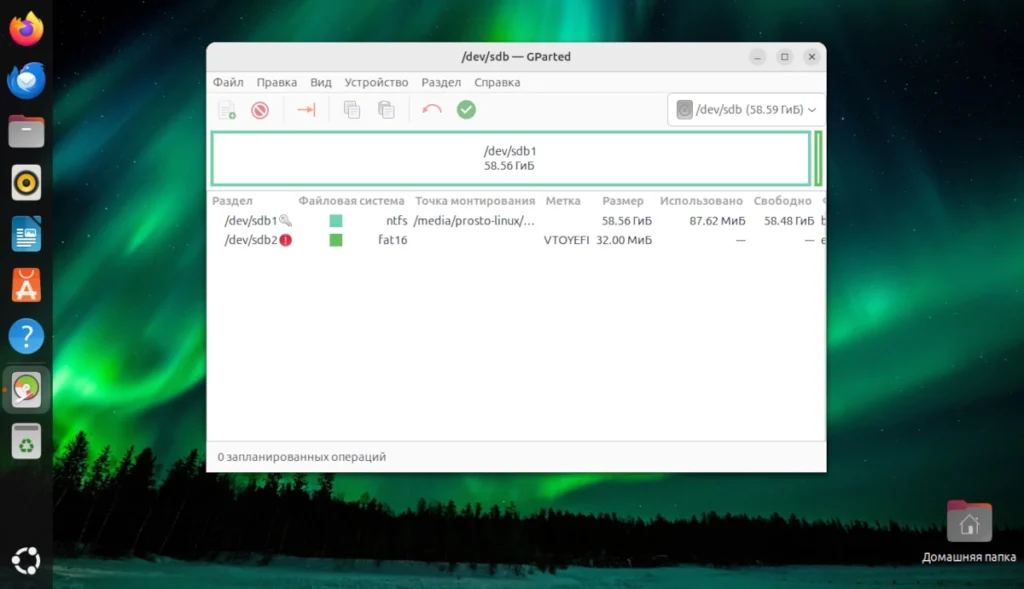Screen dimensions: 1024x589
Task: Click the Использовано column header
Action: pyautogui.click(x=701, y=201)
